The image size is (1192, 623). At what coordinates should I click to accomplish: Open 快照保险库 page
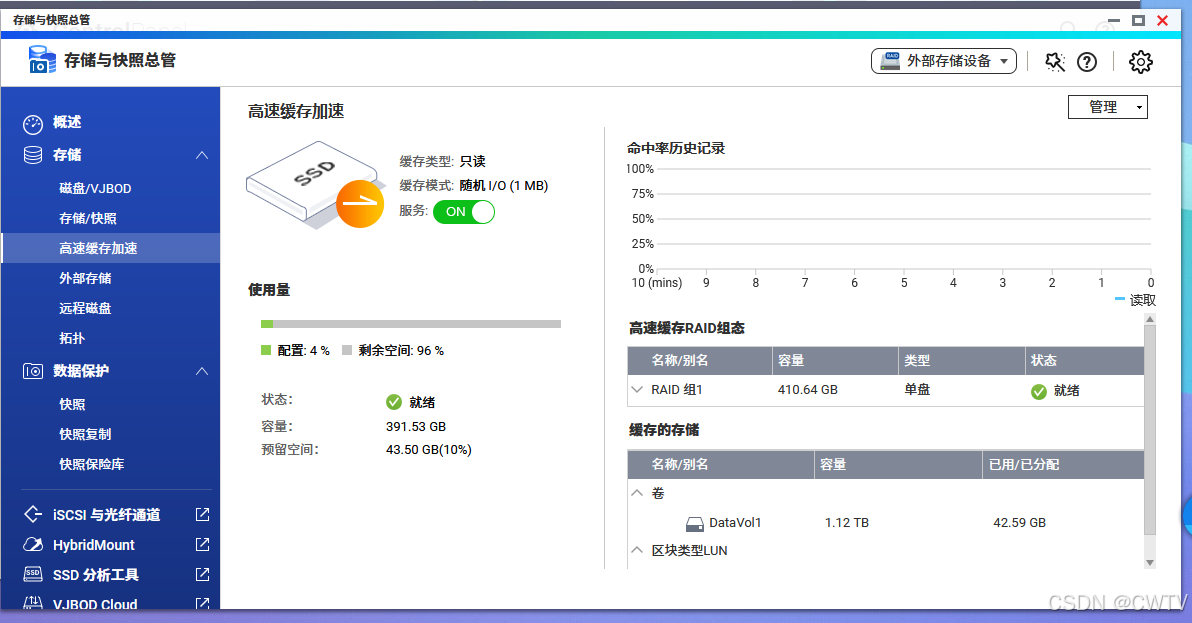click(92, 464)
